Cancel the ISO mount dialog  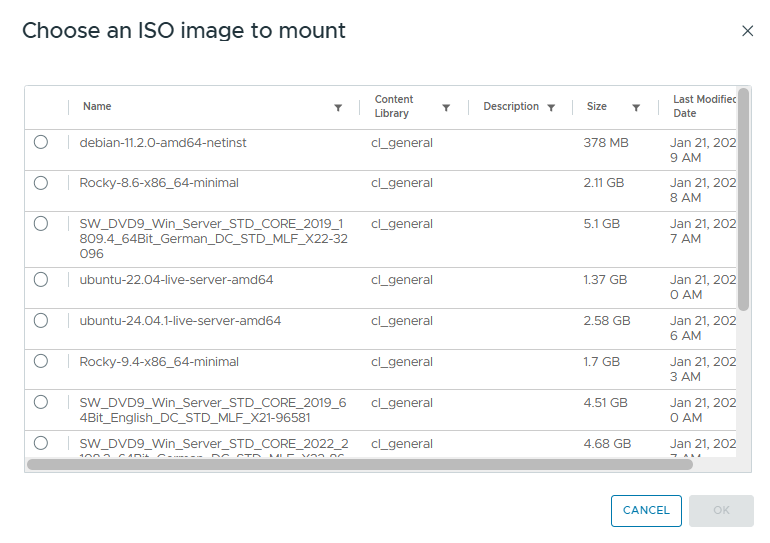[646, 511]
